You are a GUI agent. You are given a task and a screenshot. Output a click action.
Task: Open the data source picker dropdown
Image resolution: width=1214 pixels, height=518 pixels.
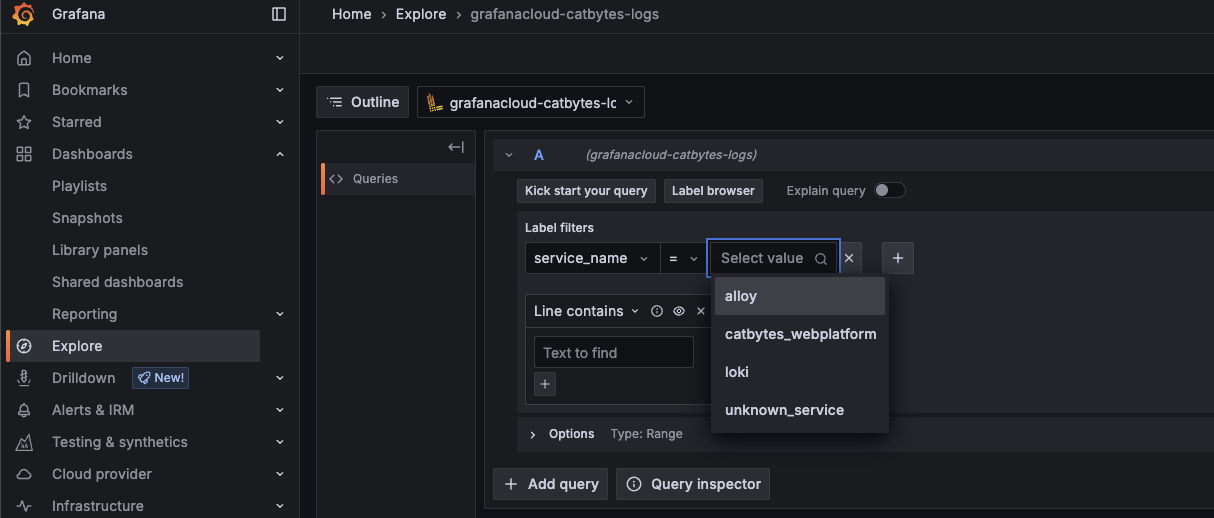(531, 102)
